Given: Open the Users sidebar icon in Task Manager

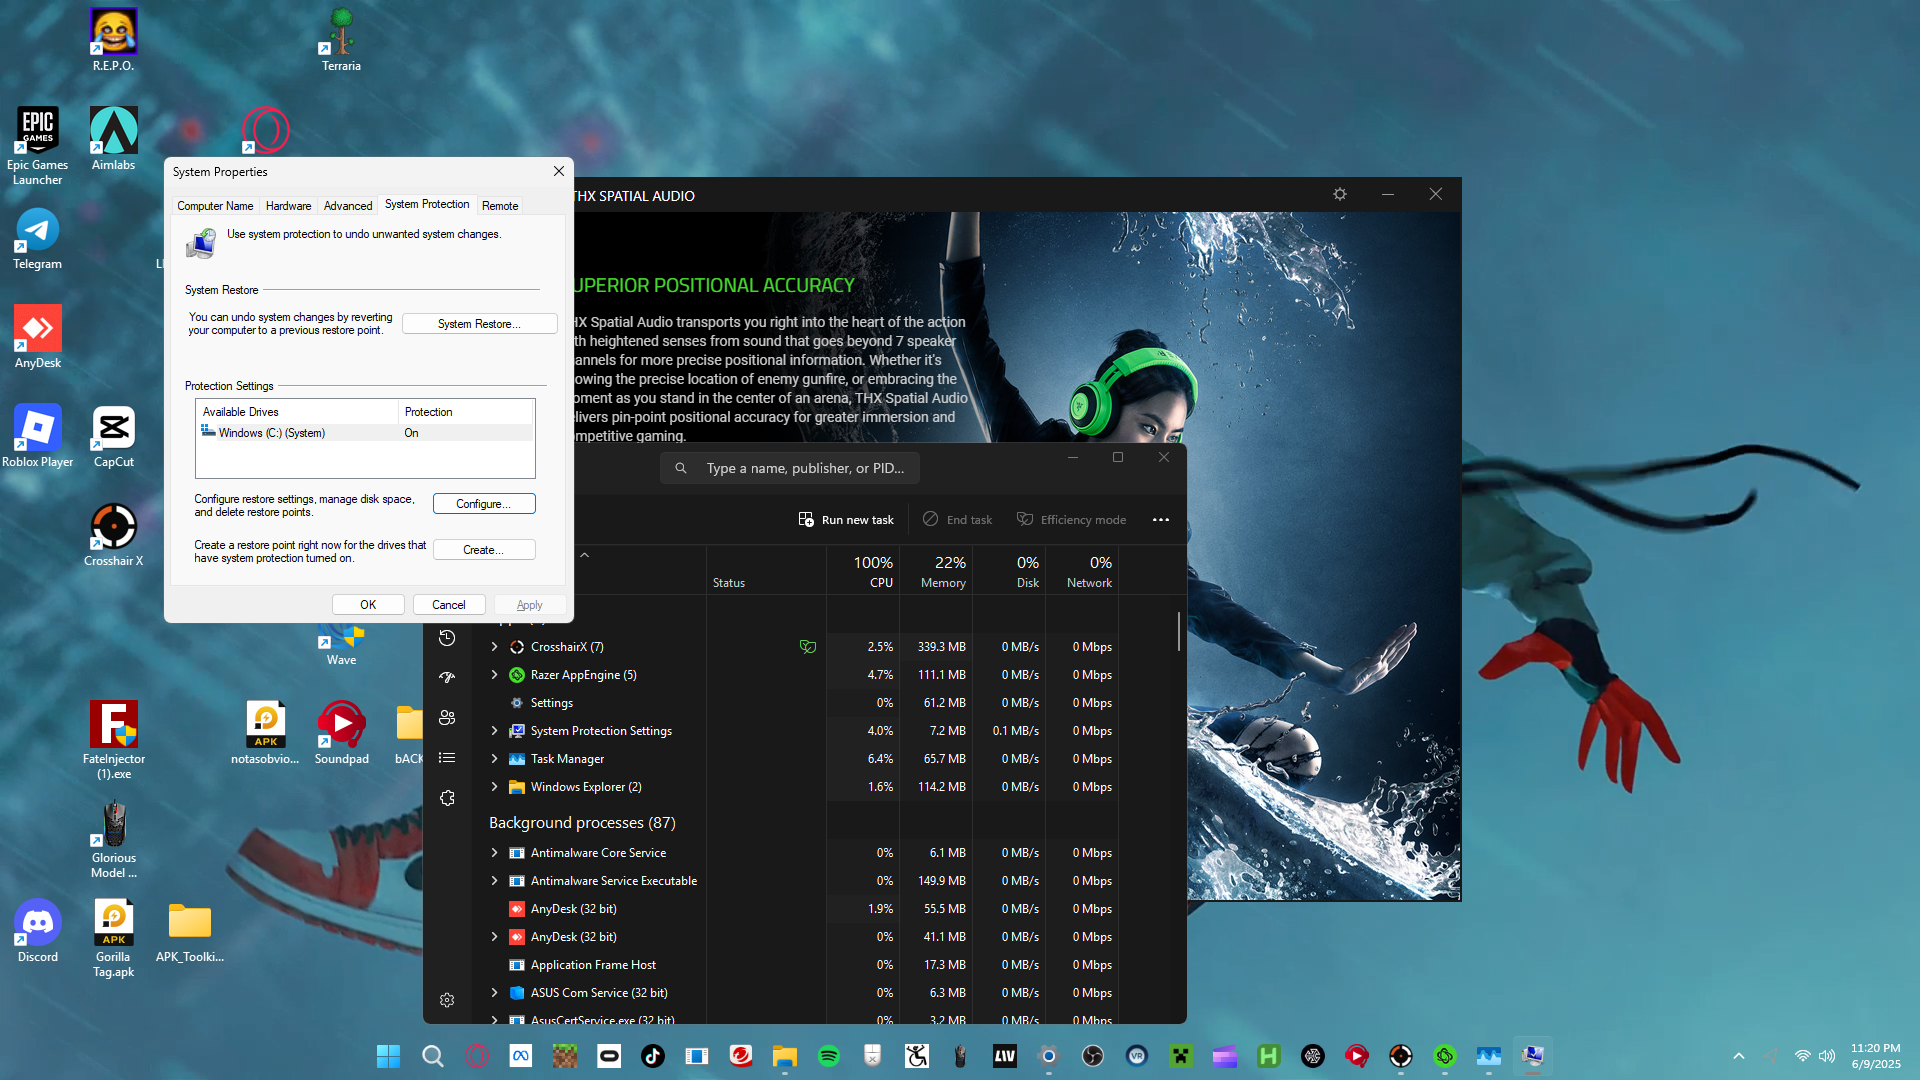Looking at the screenshot, I should pos(447,718).
